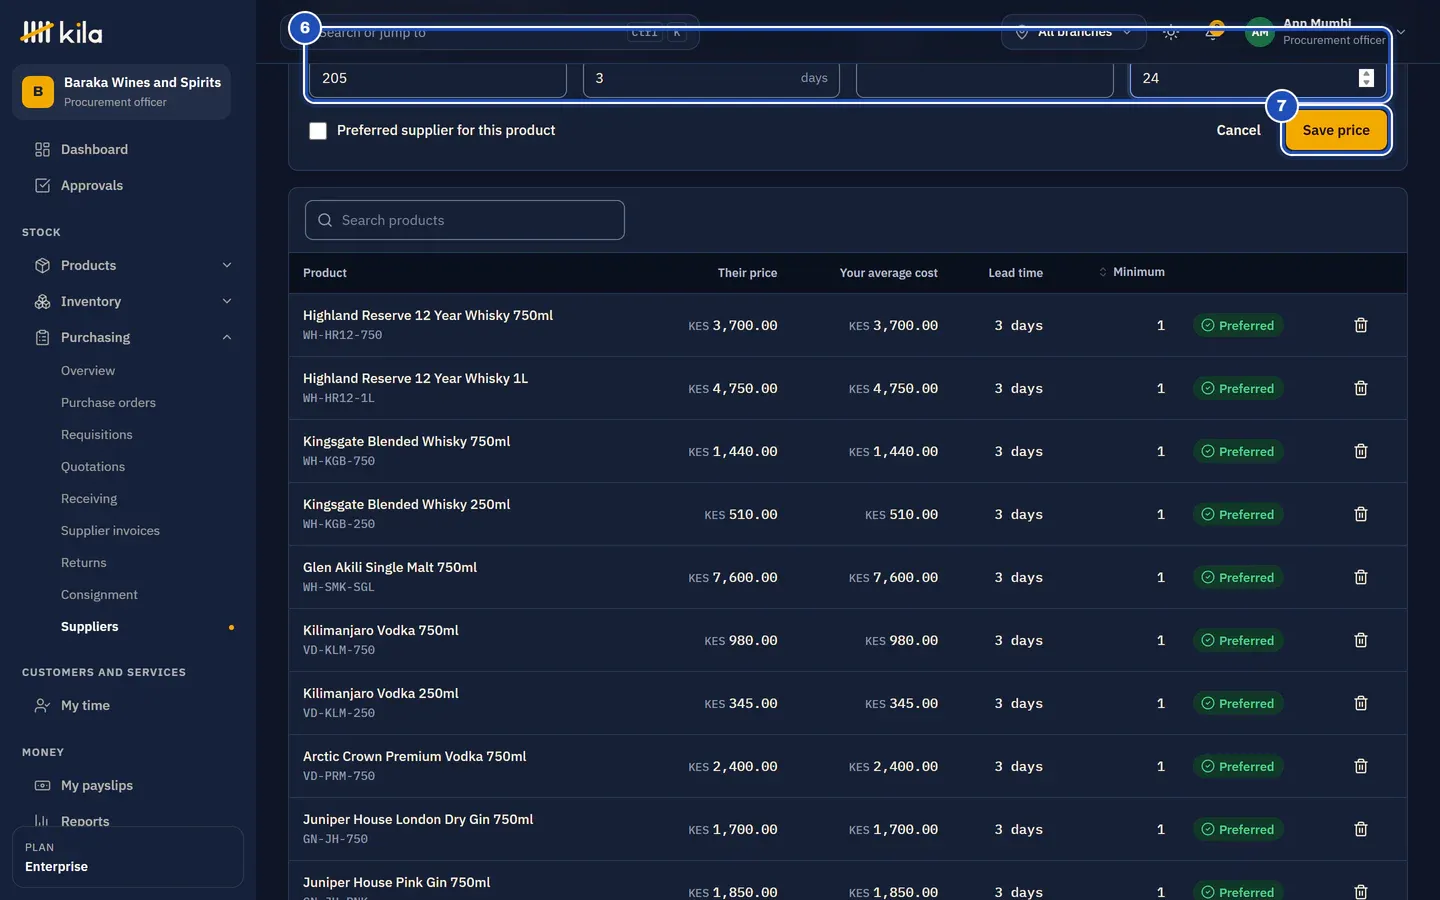Viewport: 1440px width, 900px height.
Task: Open the All branches dropdown
Action: coord(1073,32)
